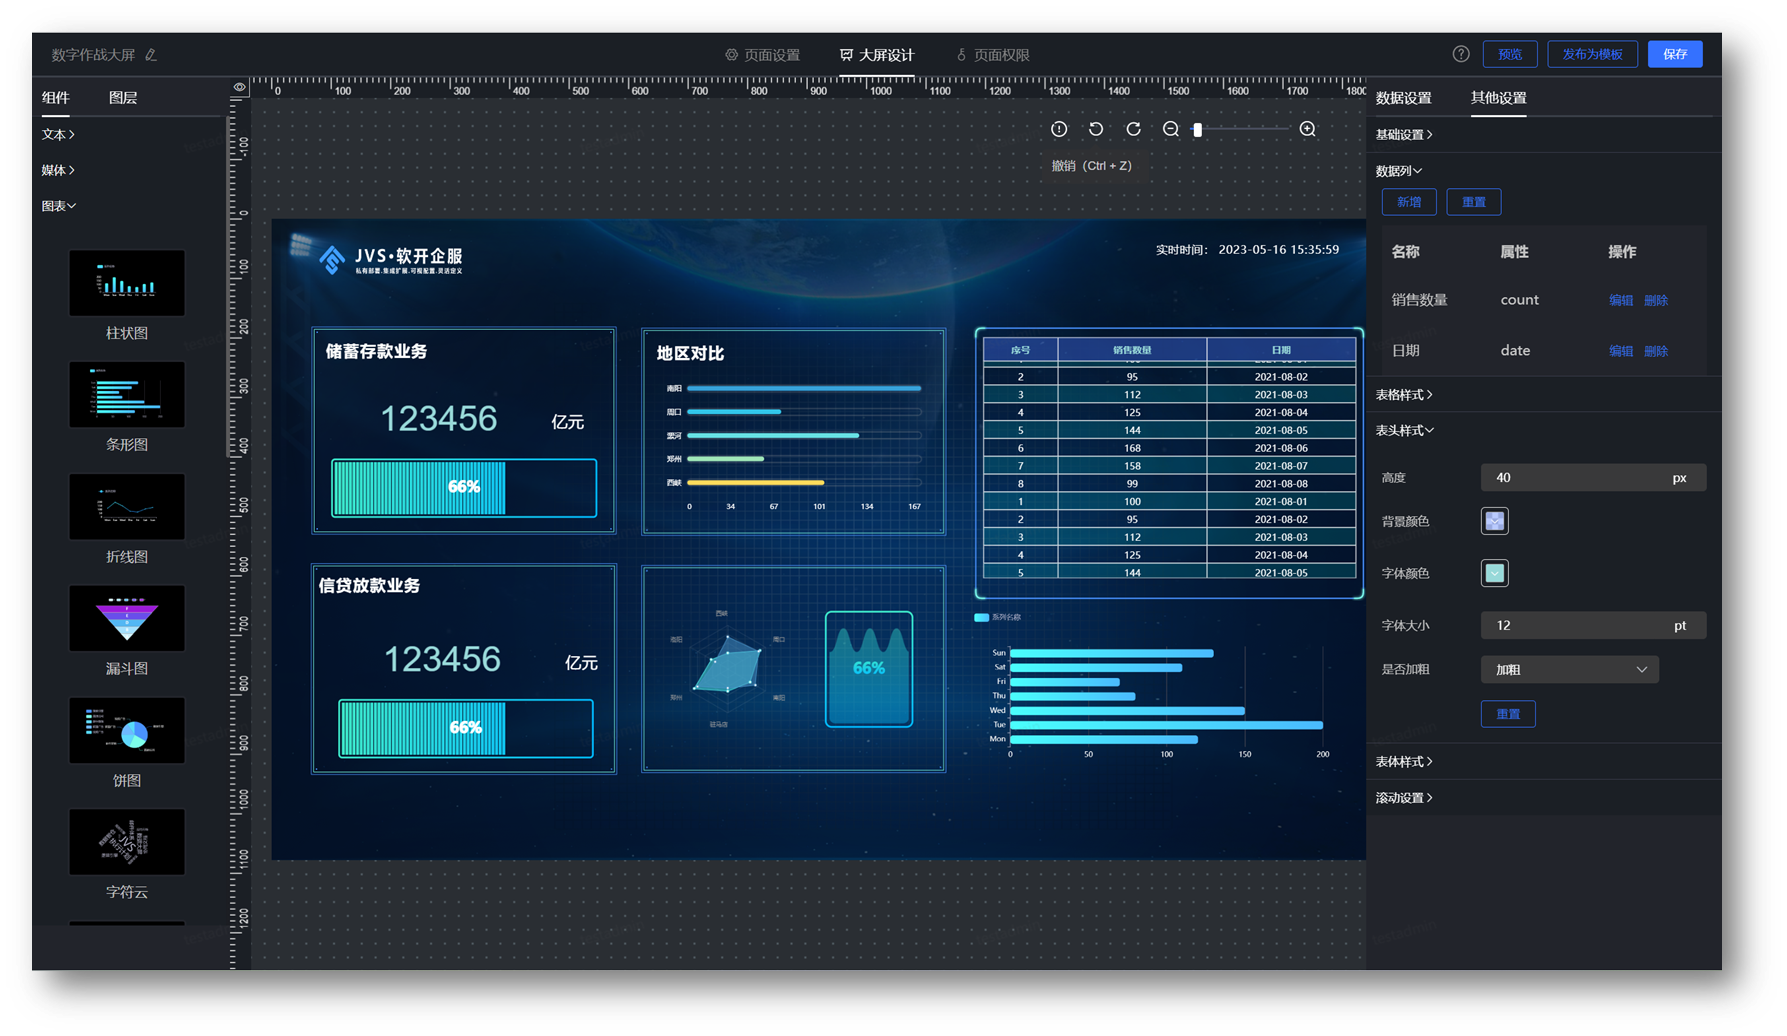Click the 预览 button
The image size is (1787, 1036).
click(1510, 54)
